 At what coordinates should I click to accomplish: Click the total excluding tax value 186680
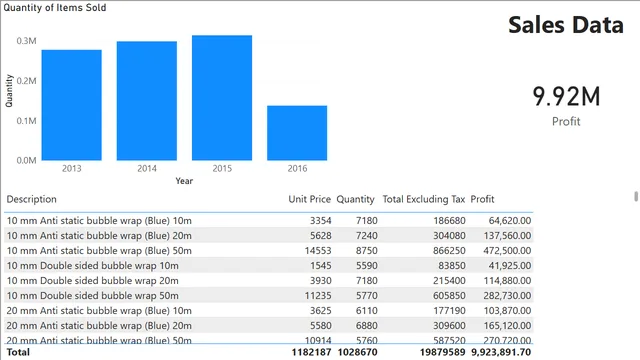click(x=449, y=221)
